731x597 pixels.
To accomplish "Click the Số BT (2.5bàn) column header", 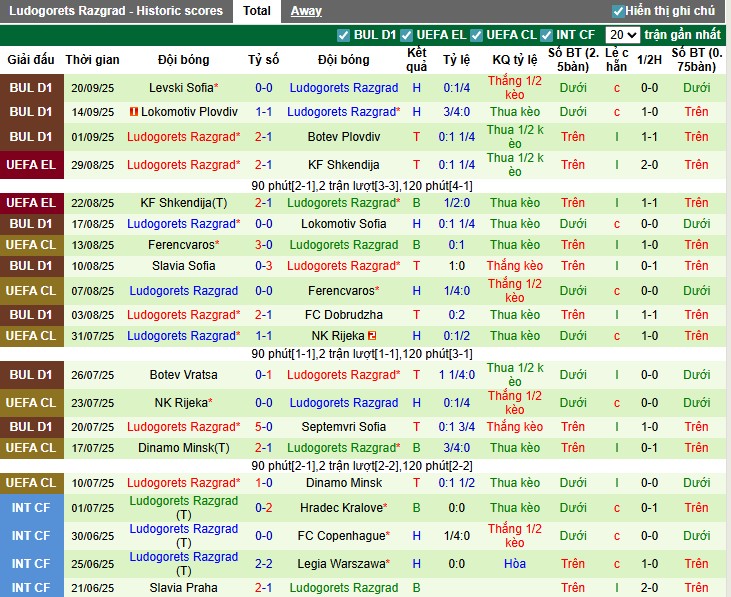I will (573, 60).
